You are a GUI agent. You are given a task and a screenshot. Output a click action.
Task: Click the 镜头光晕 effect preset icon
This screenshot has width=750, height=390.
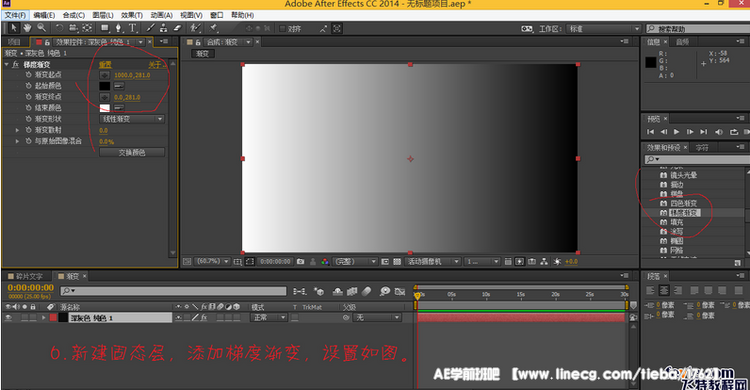tap(663, 175)
